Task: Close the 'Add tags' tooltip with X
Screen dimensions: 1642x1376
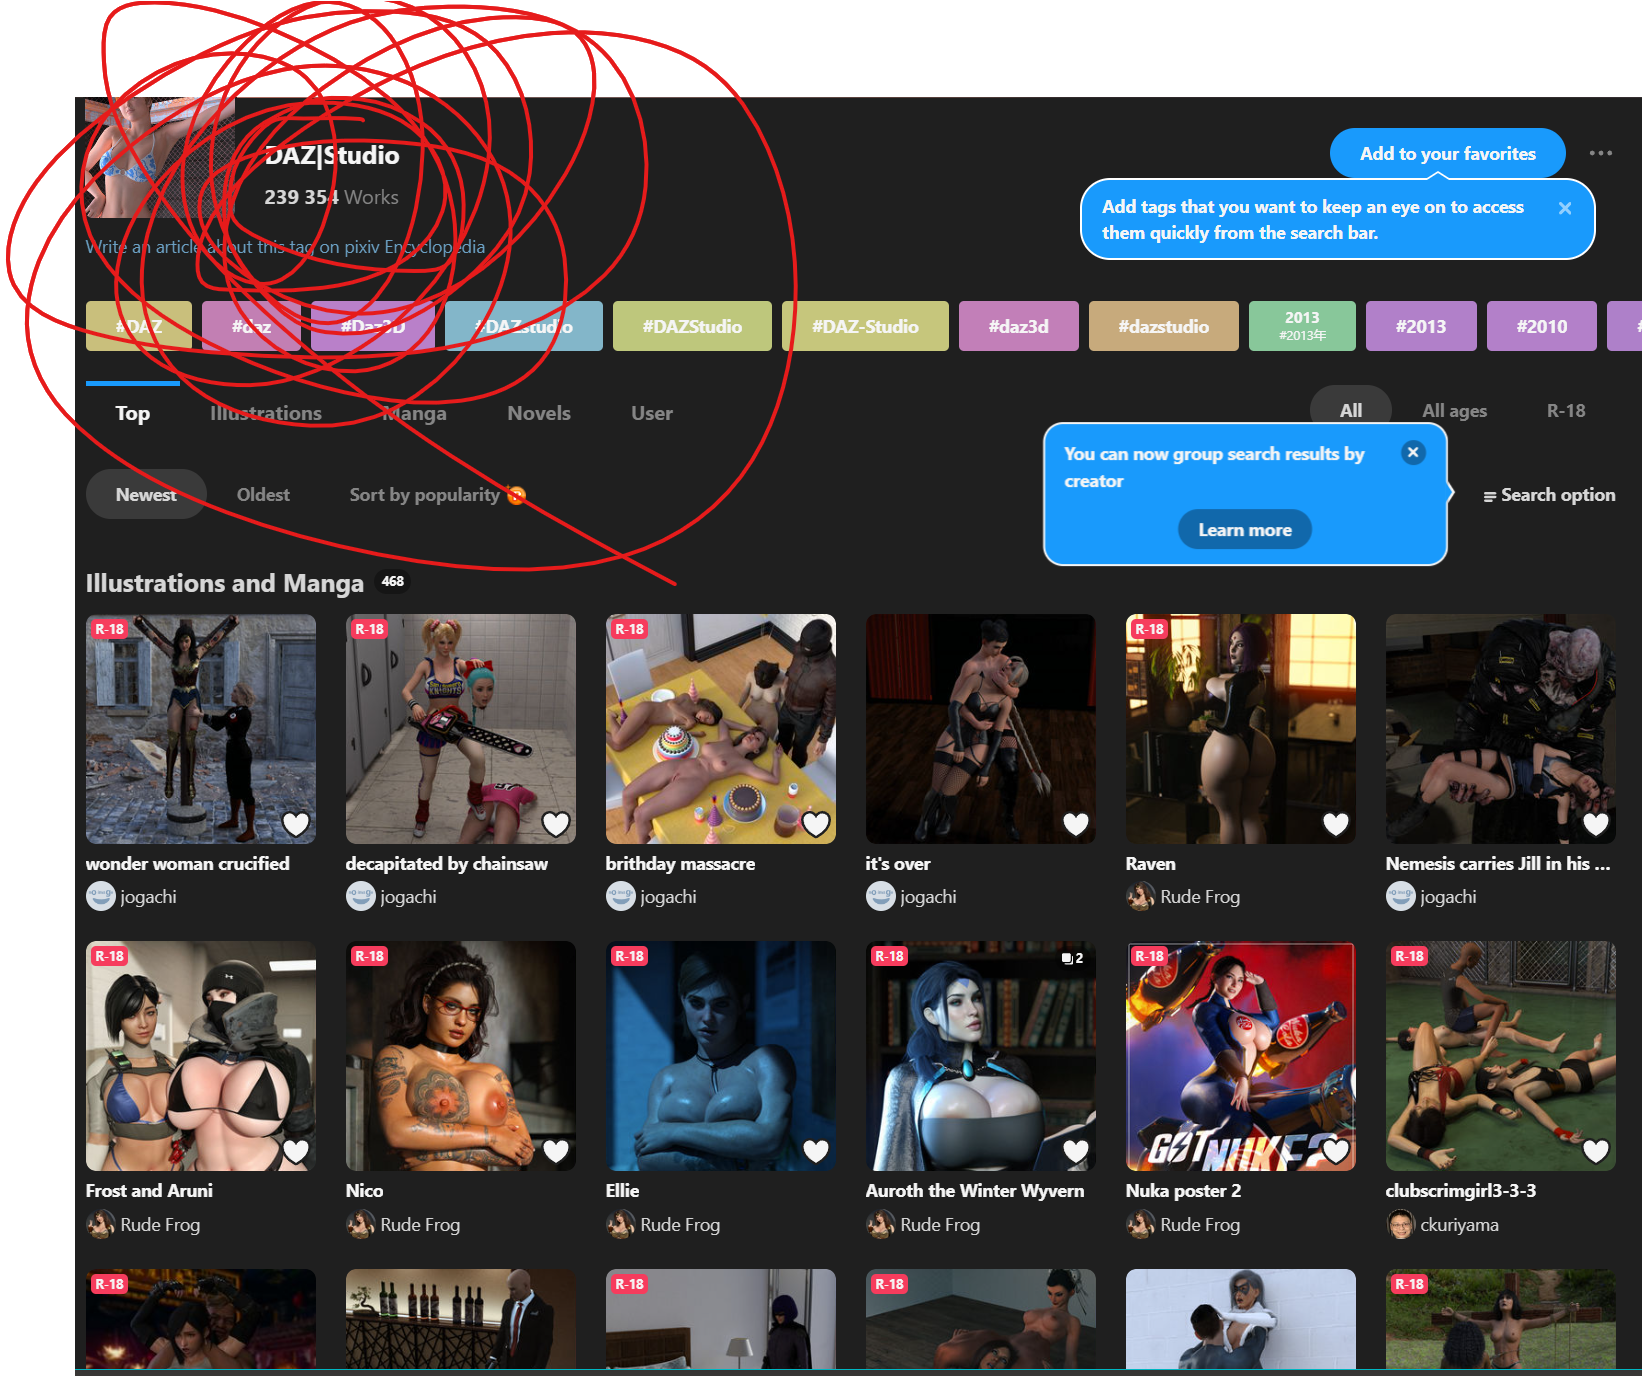Action: tap(1565, 208)
